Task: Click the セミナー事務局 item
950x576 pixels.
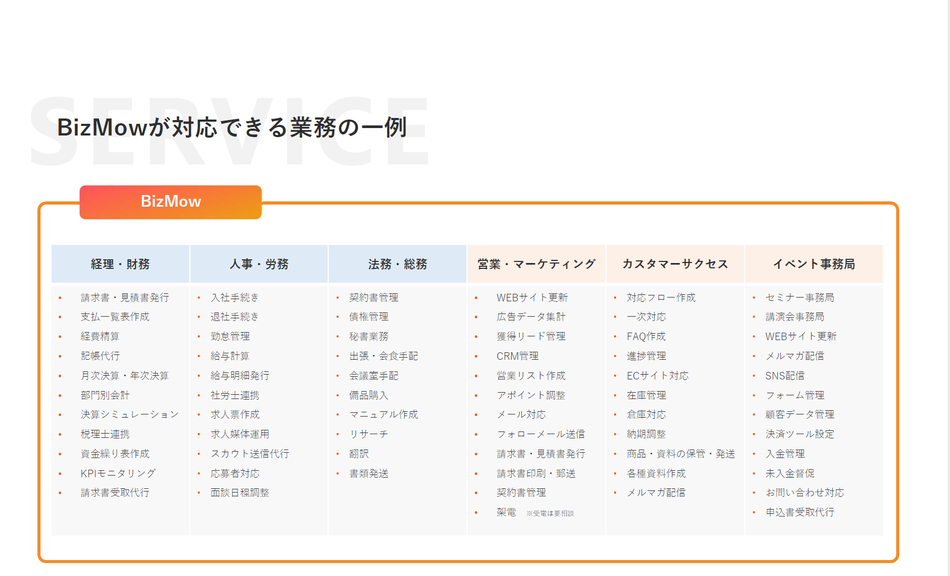Action: point(800,297)
